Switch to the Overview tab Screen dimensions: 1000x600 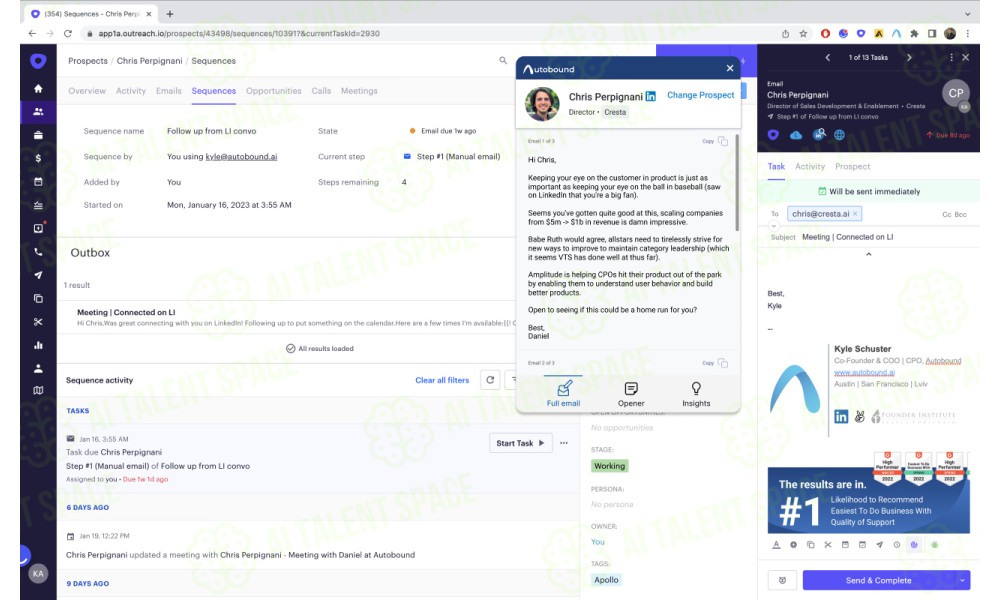tap(87, 91)
